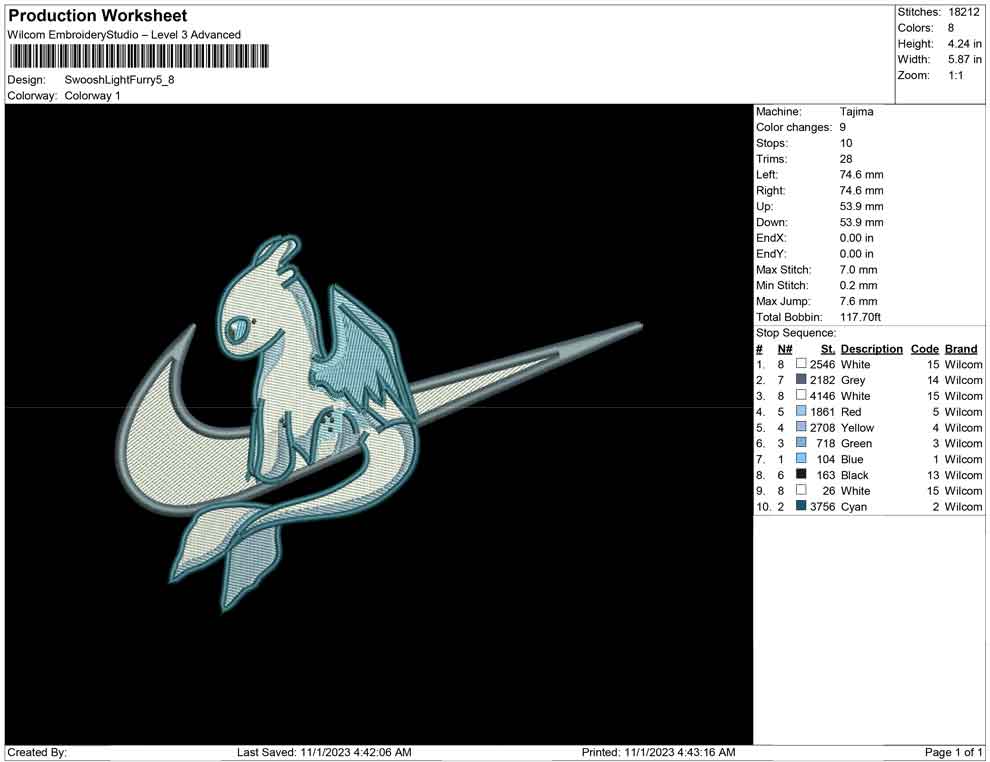Pick the Black color swatch in row 8
This screenshot has width=990, height=762.
click(x=801, y=474)
